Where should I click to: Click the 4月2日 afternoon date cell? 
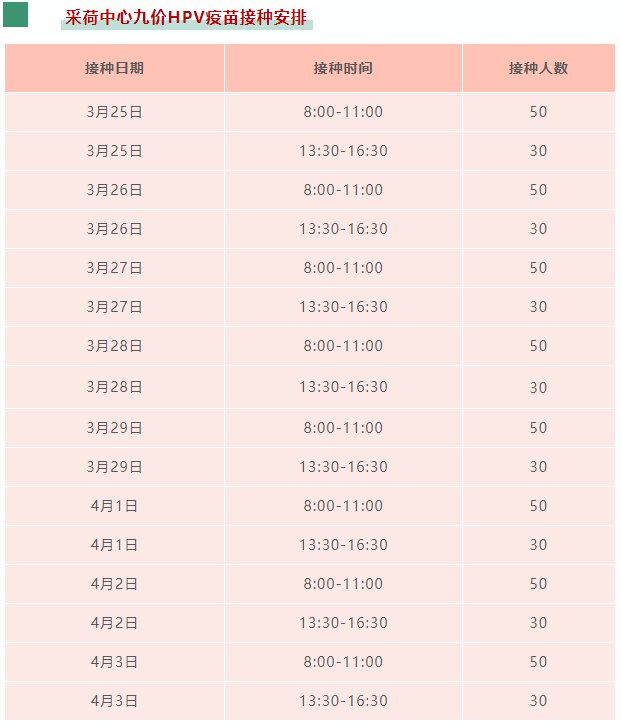point(114,623)
